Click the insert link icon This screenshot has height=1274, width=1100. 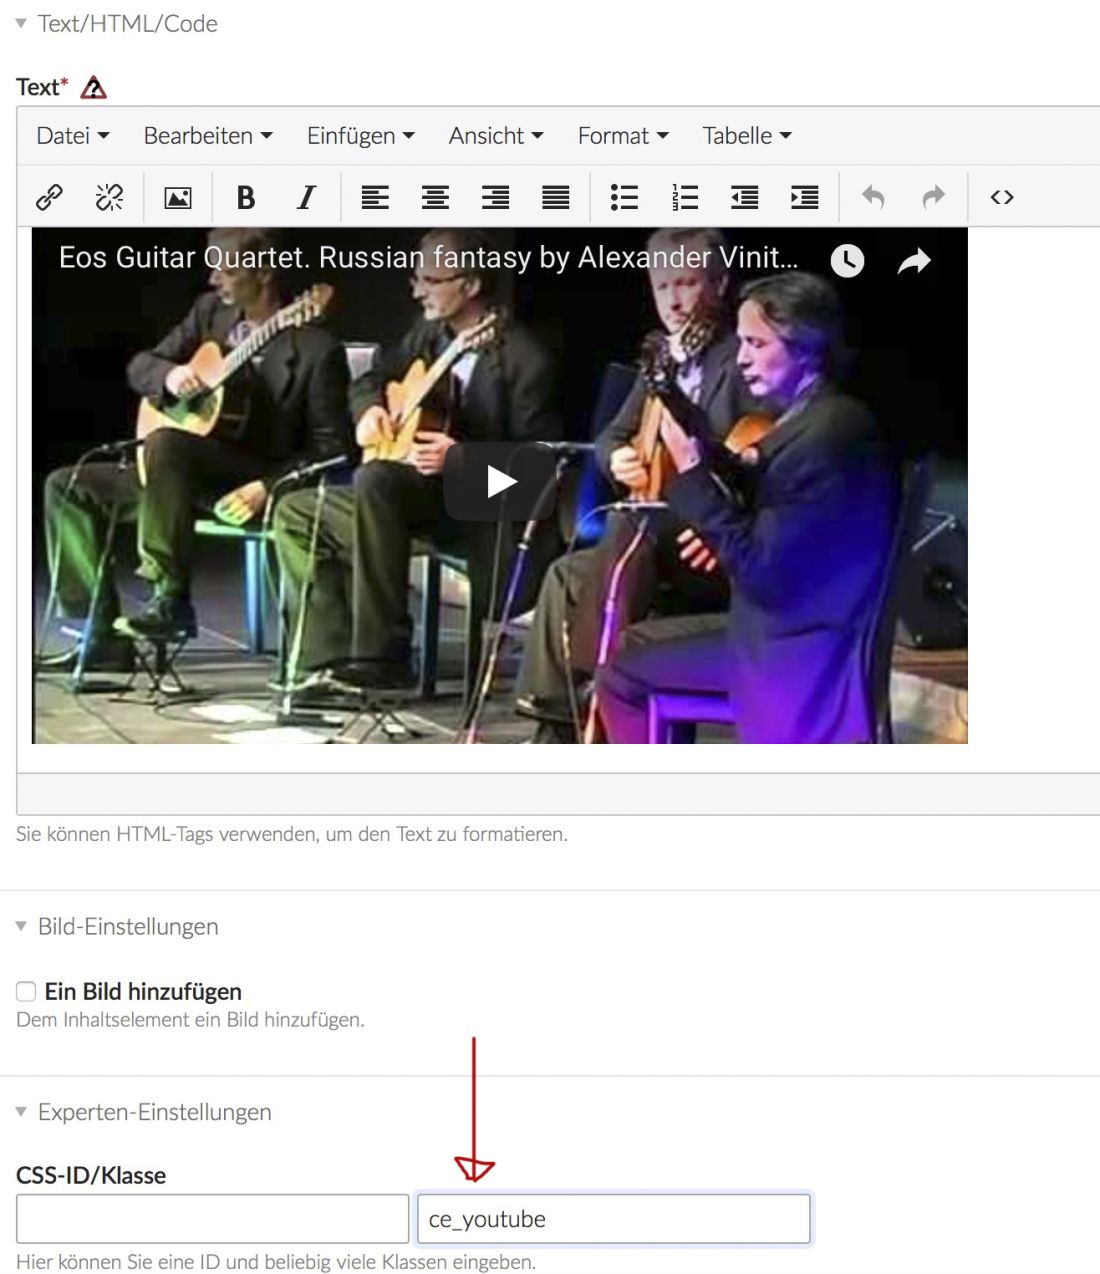click(49, 197)
